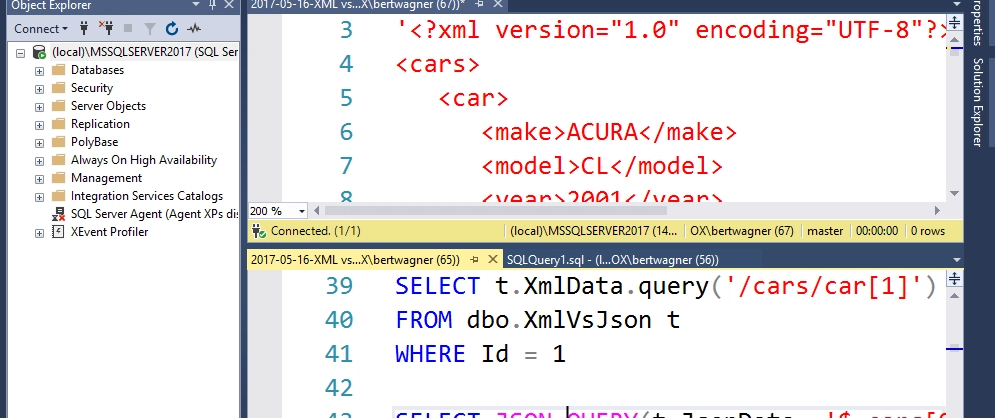Switch to the SQLQuery1.sql (56) tab
The height and width of the screenshot is (418, 995).
coord(612,259)
